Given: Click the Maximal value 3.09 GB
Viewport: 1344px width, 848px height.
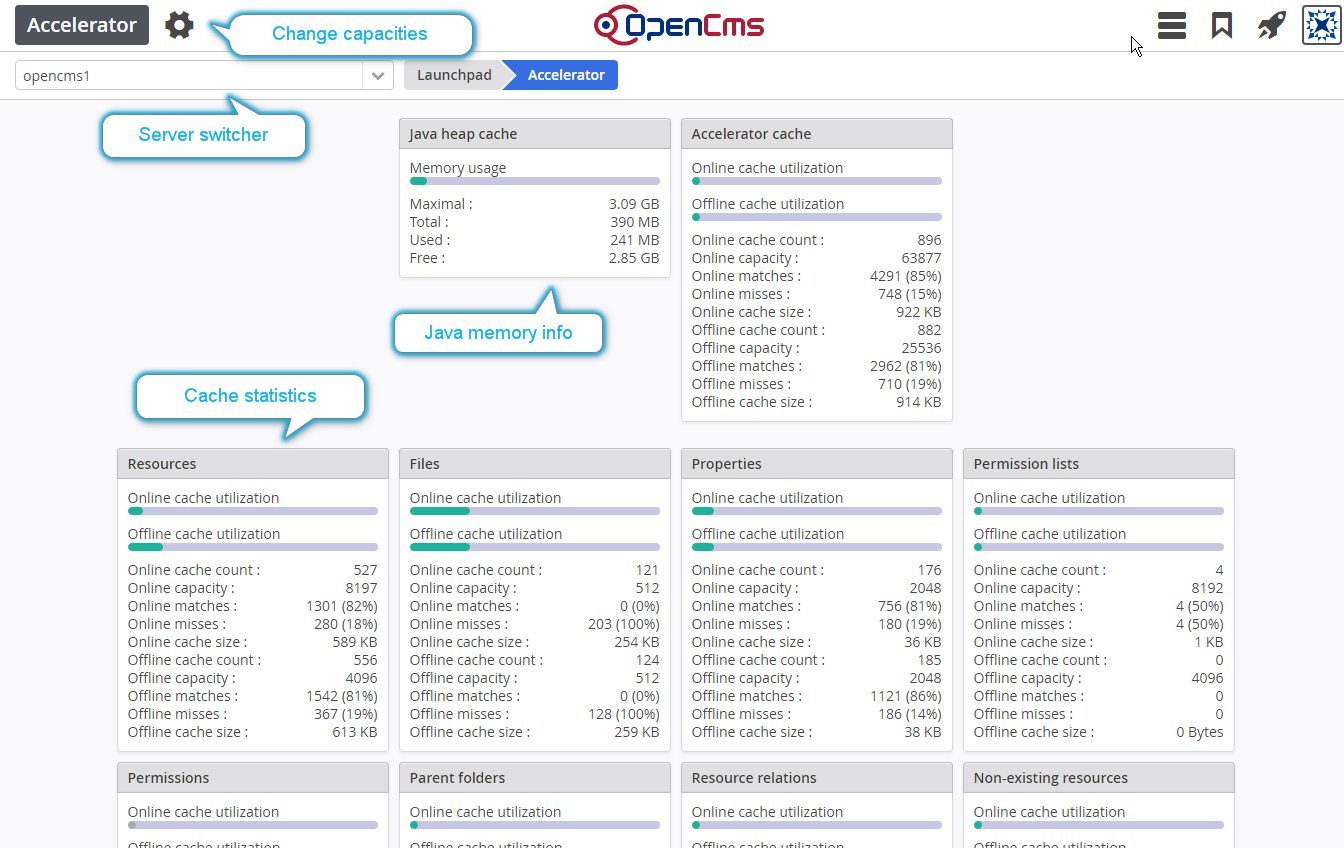Looking at the screenshot, I should point(634,204).
